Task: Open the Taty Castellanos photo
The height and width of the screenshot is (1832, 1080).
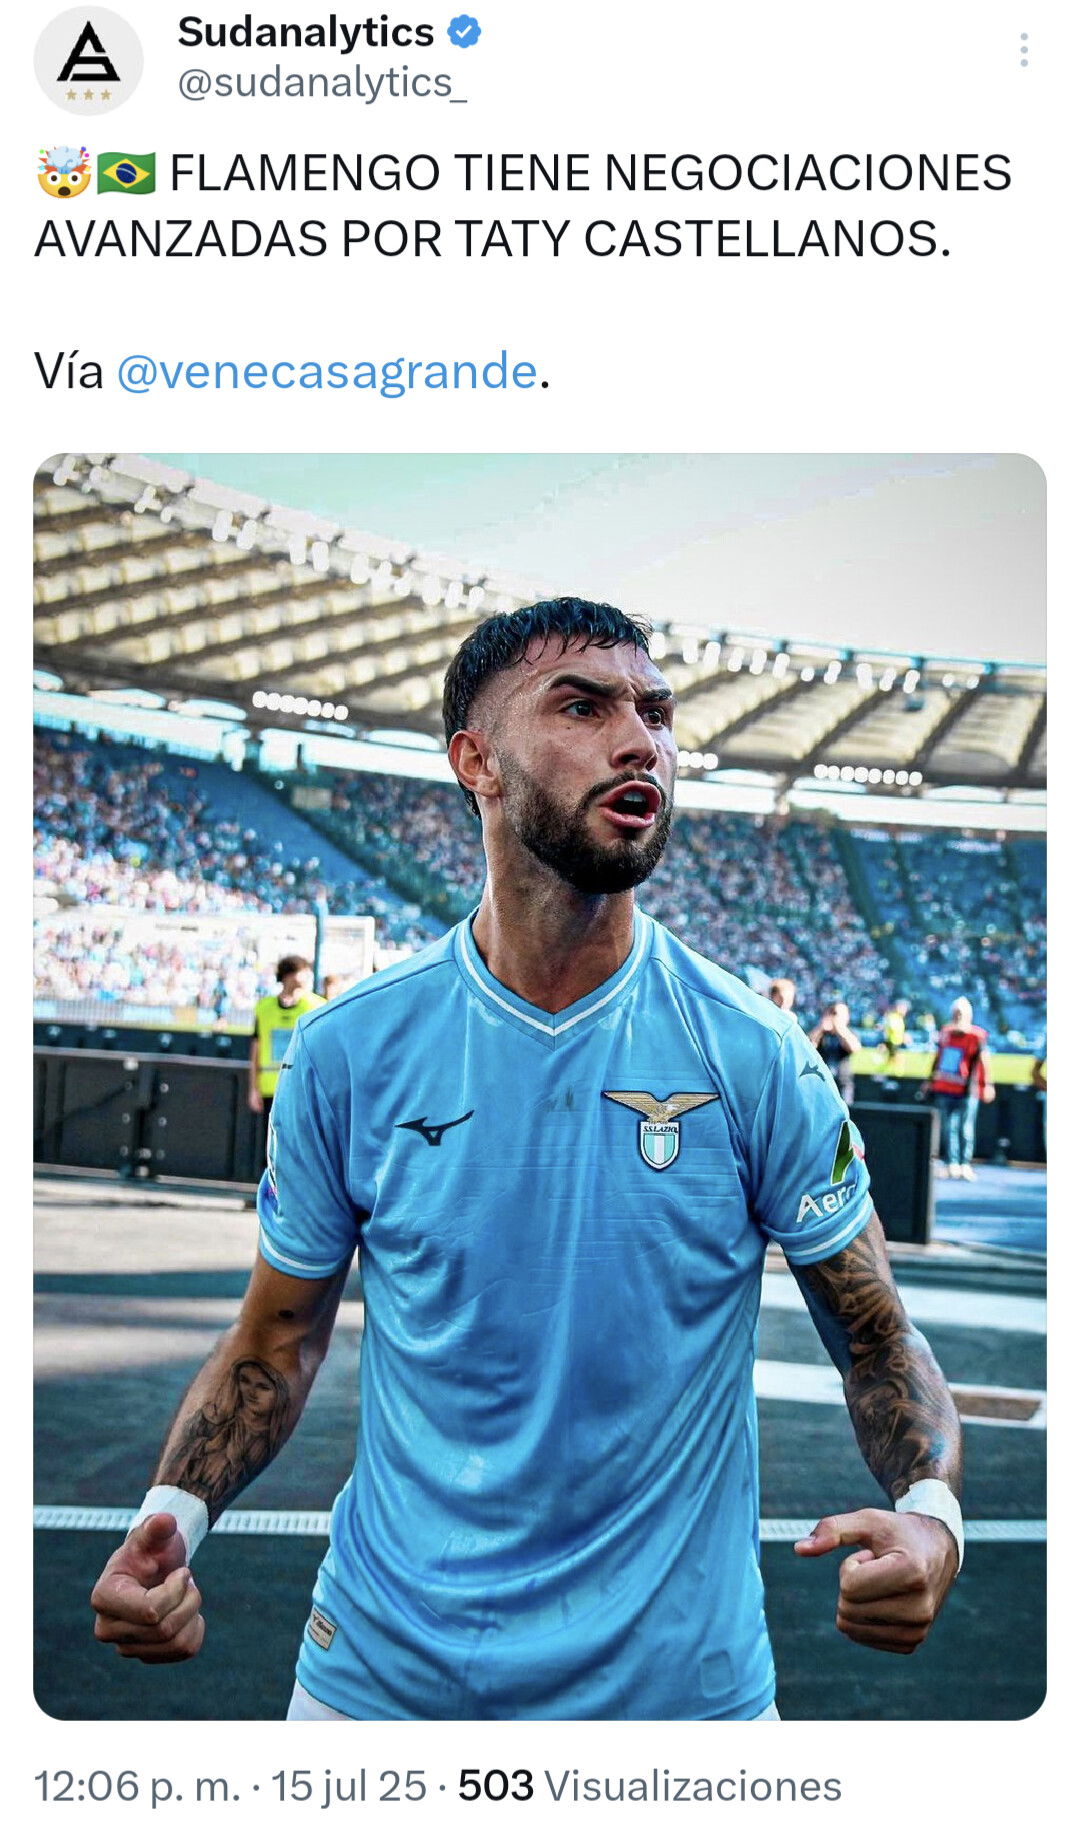Action: 540,1087
